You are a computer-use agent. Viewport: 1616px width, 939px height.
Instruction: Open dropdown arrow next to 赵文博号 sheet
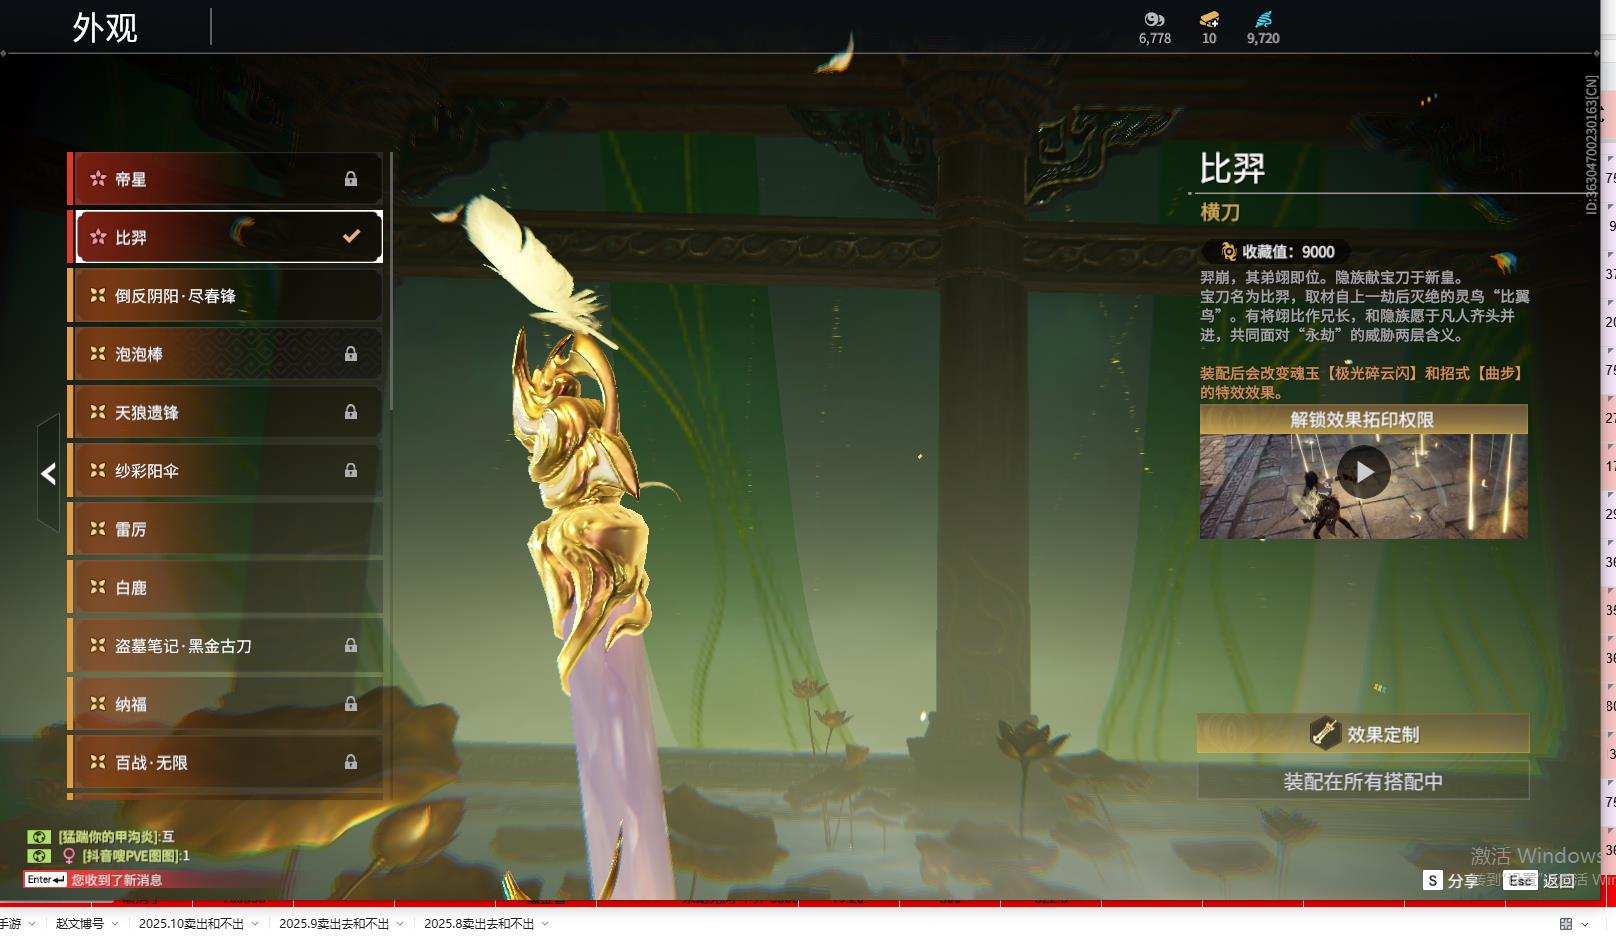[115, 924]
